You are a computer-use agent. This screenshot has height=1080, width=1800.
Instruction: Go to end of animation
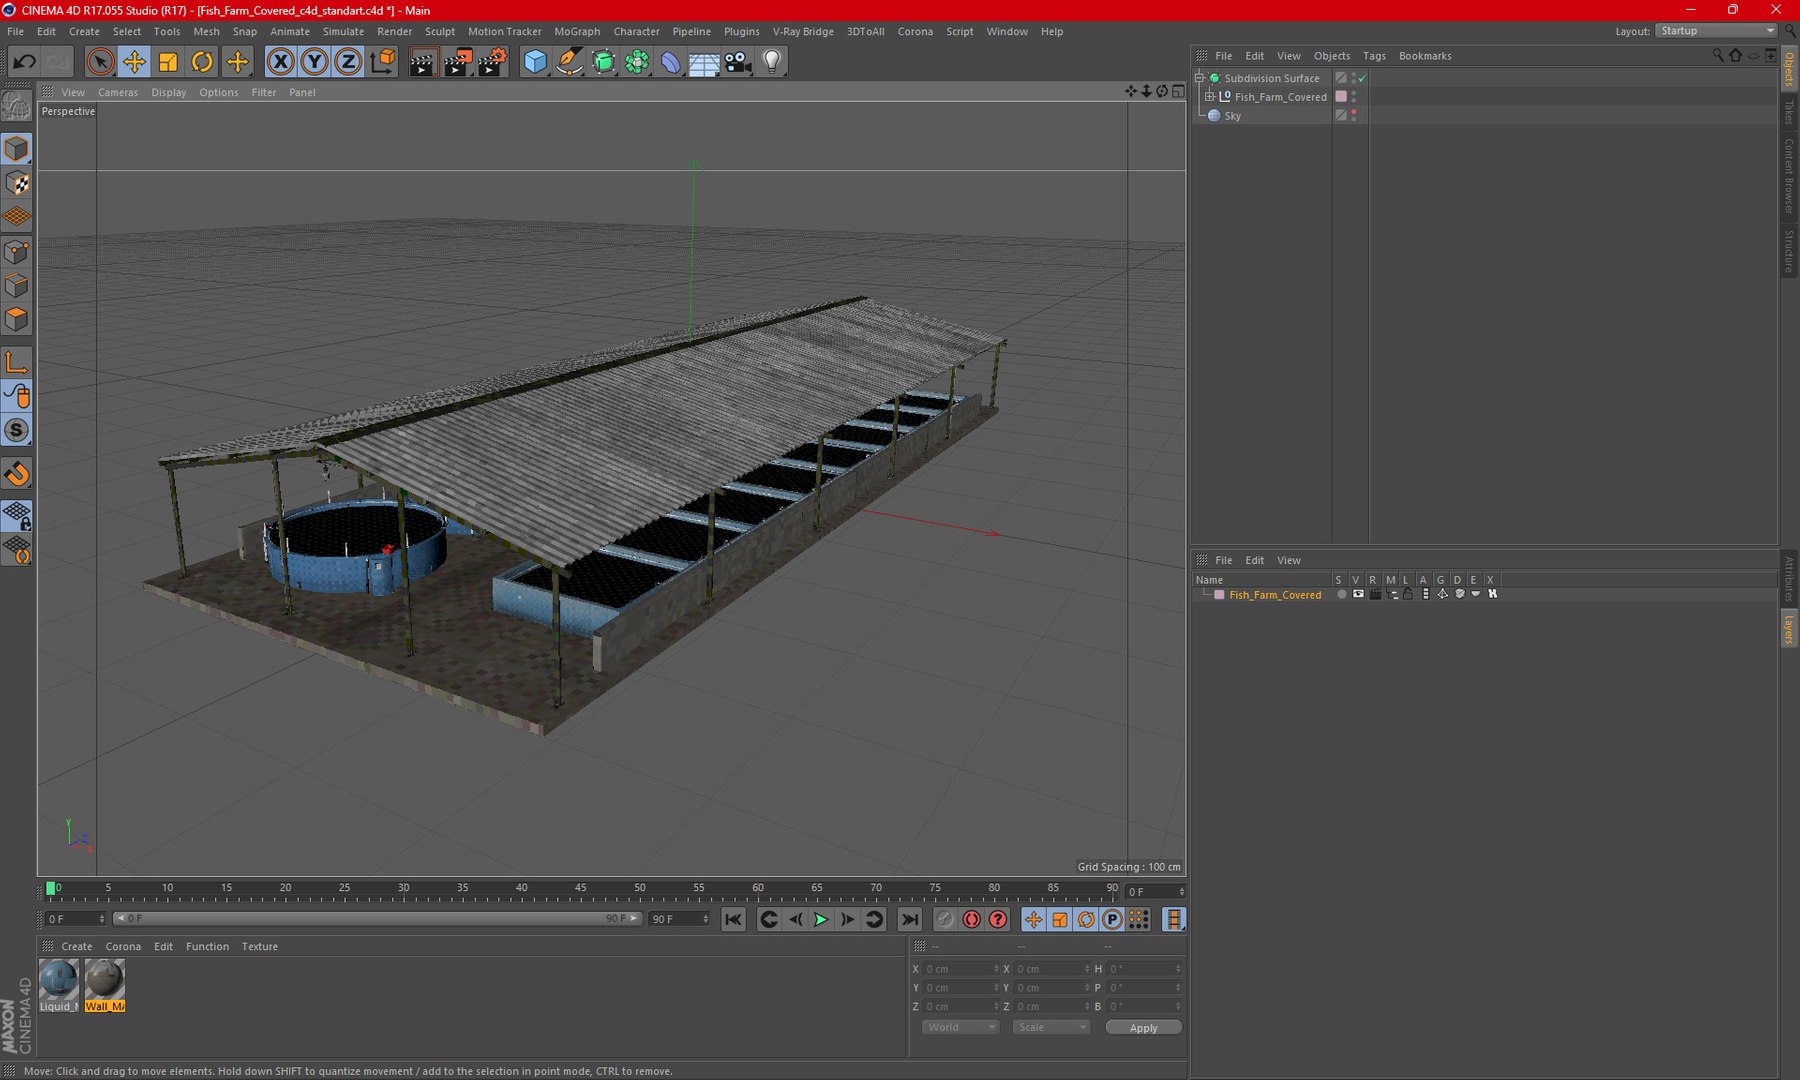point(909,919)
